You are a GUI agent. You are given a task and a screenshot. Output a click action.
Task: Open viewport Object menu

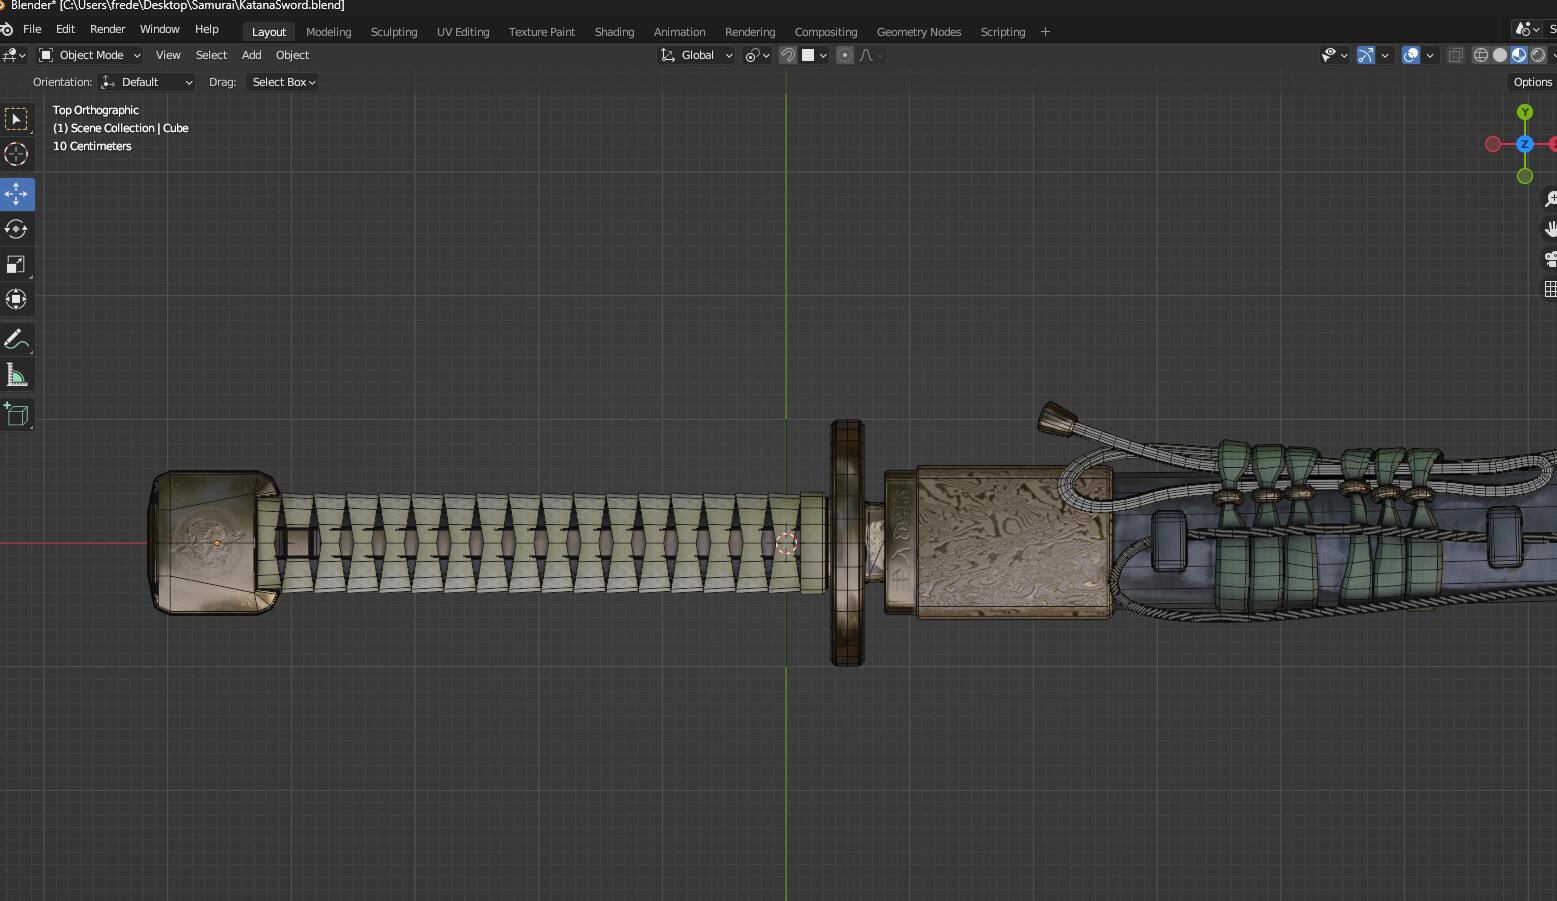point(292,55)
